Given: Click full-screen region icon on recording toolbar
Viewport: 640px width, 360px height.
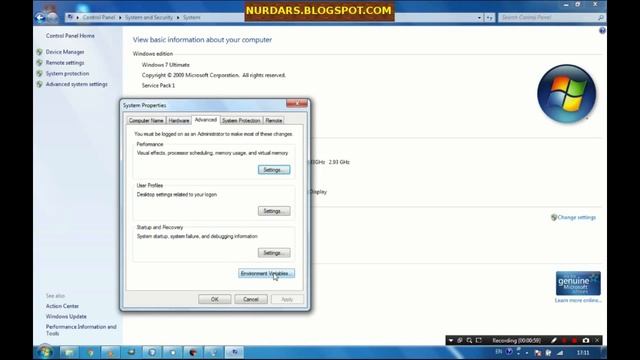Looking at the screenshot, I should tap(479, 340).
